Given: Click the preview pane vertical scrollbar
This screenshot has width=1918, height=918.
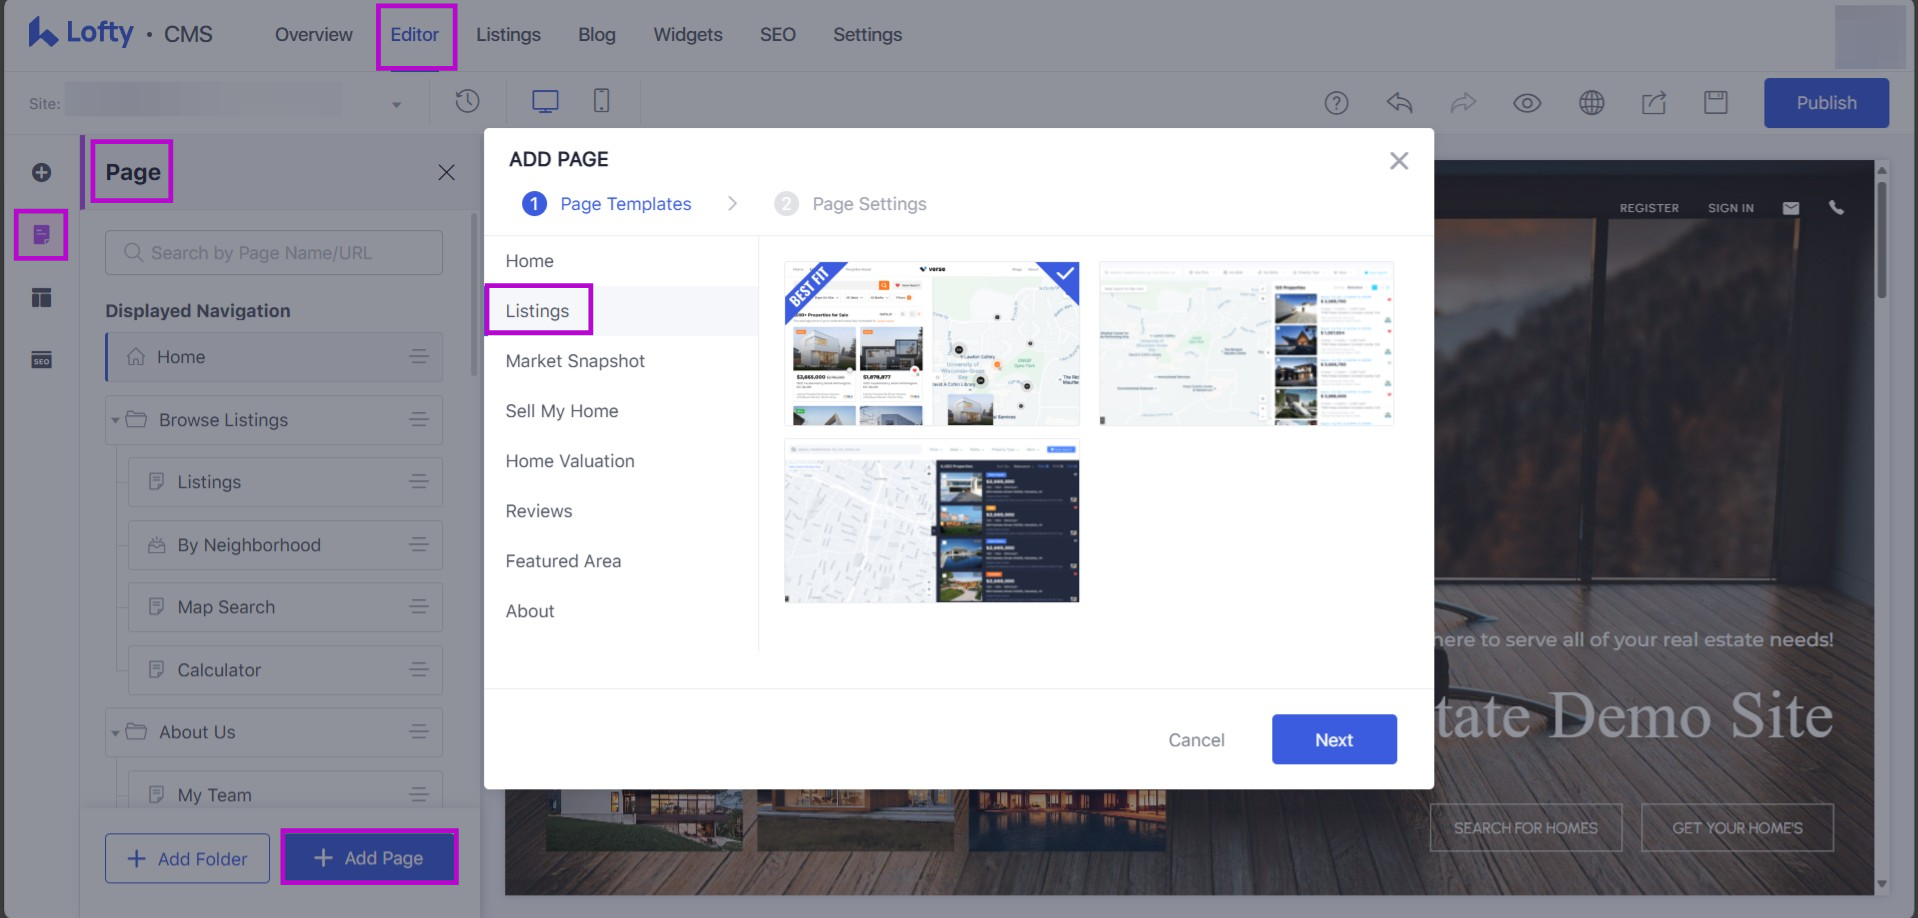Looking at the screenshot, I should (1881, 240).
